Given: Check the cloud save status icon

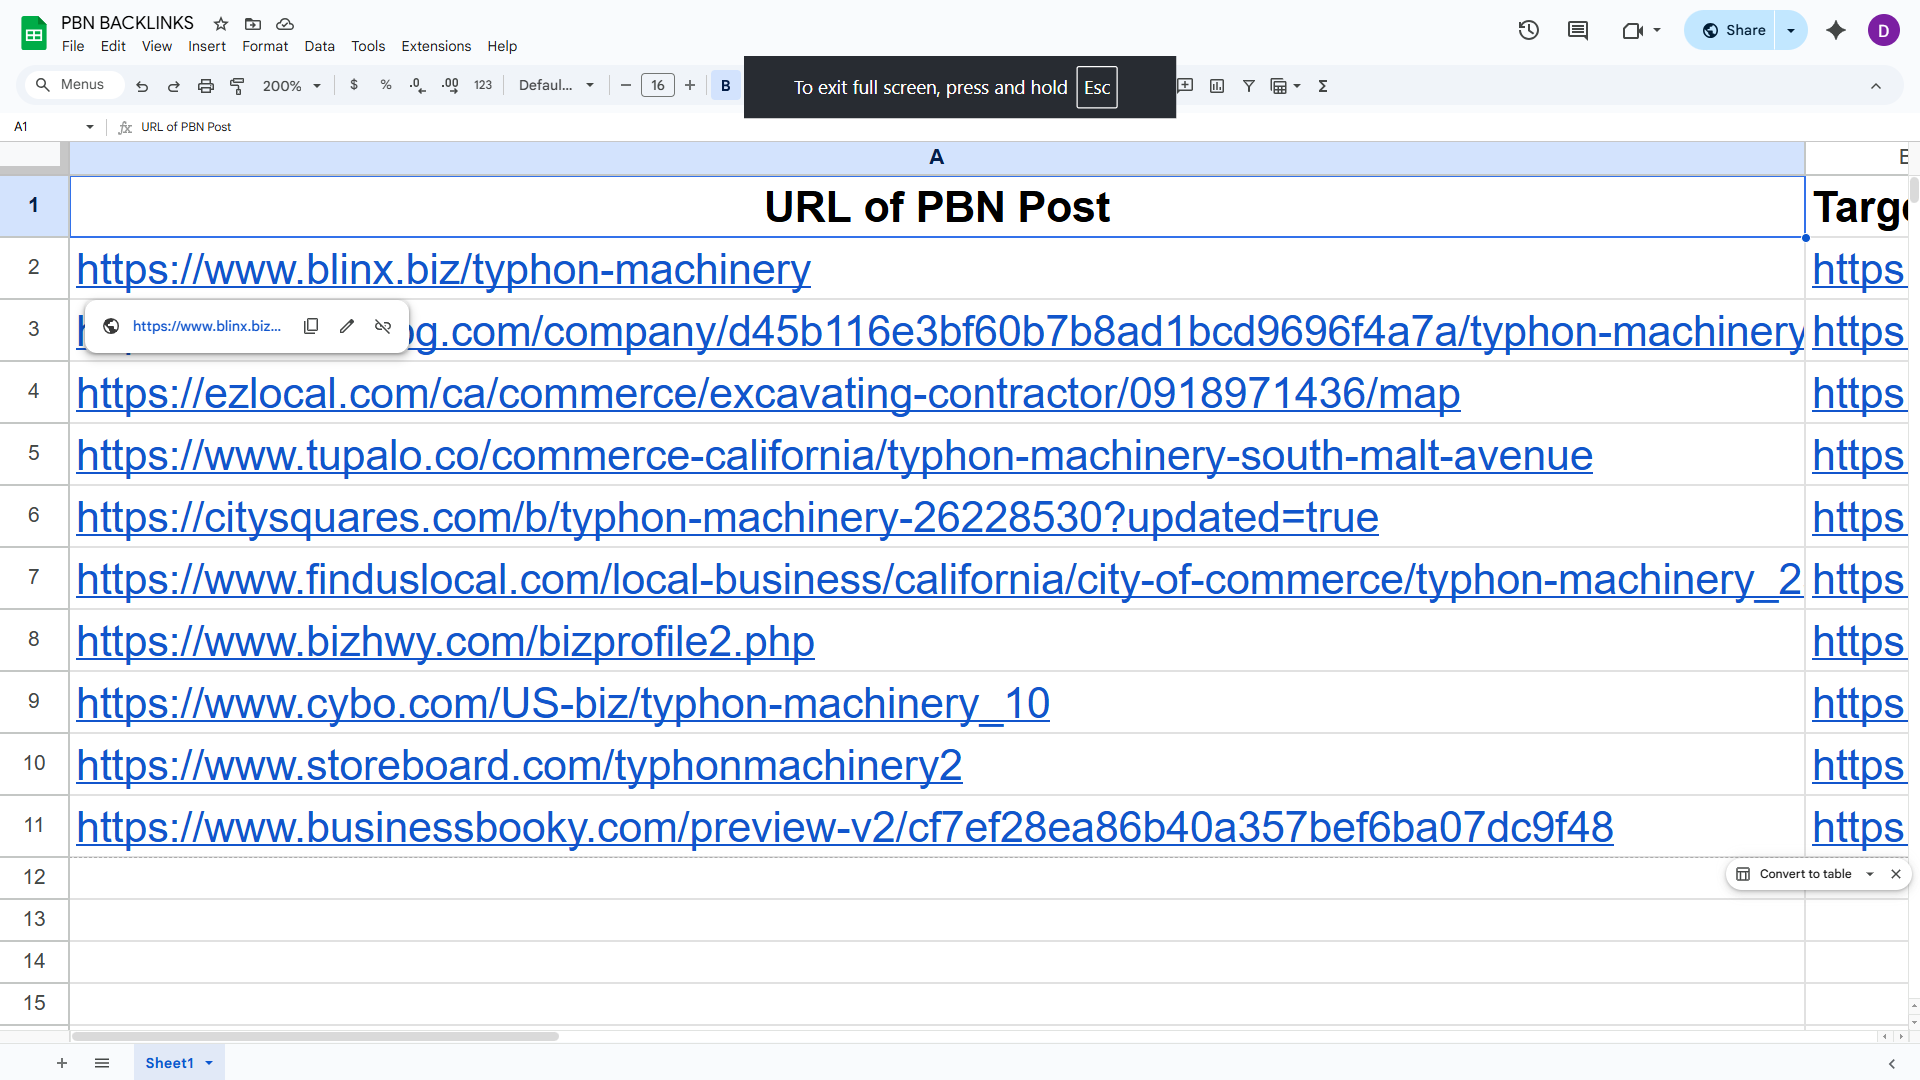Looking at the screenshot, I should click(285, 24).
